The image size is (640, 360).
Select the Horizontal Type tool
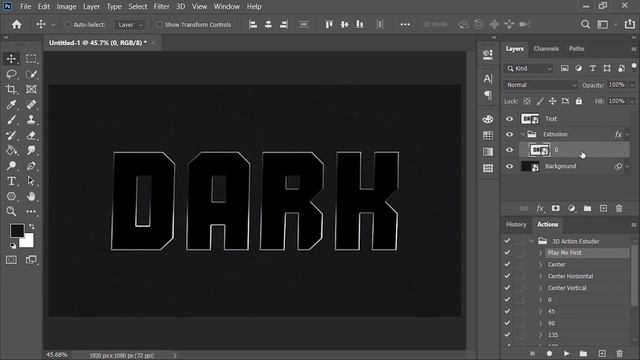click(x=11, y=181)
